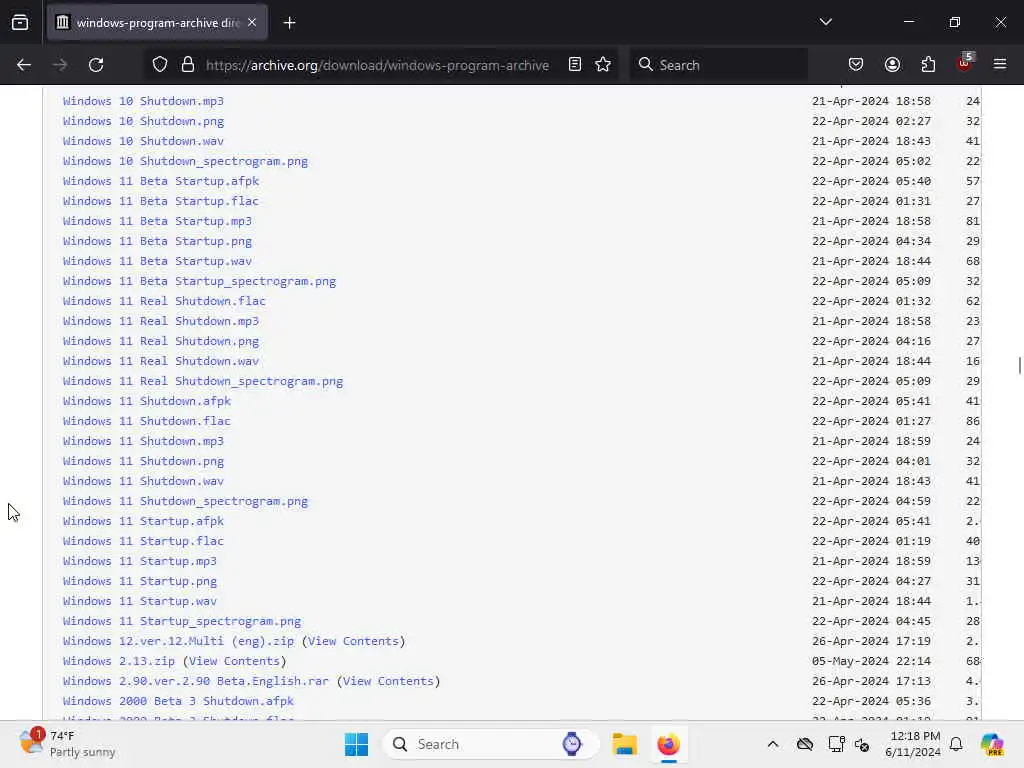Click the Firefox toolbar Search box
The height and width of the screenshot is (768, 1024).
(718, 65)
